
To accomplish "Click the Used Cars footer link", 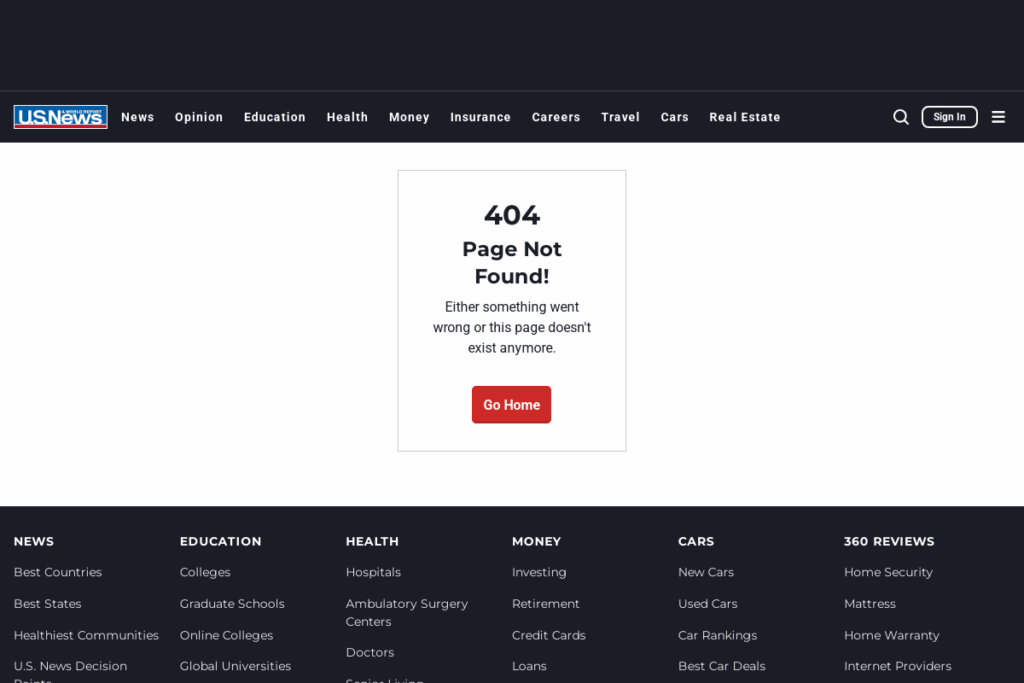I will tap(707, 604).
